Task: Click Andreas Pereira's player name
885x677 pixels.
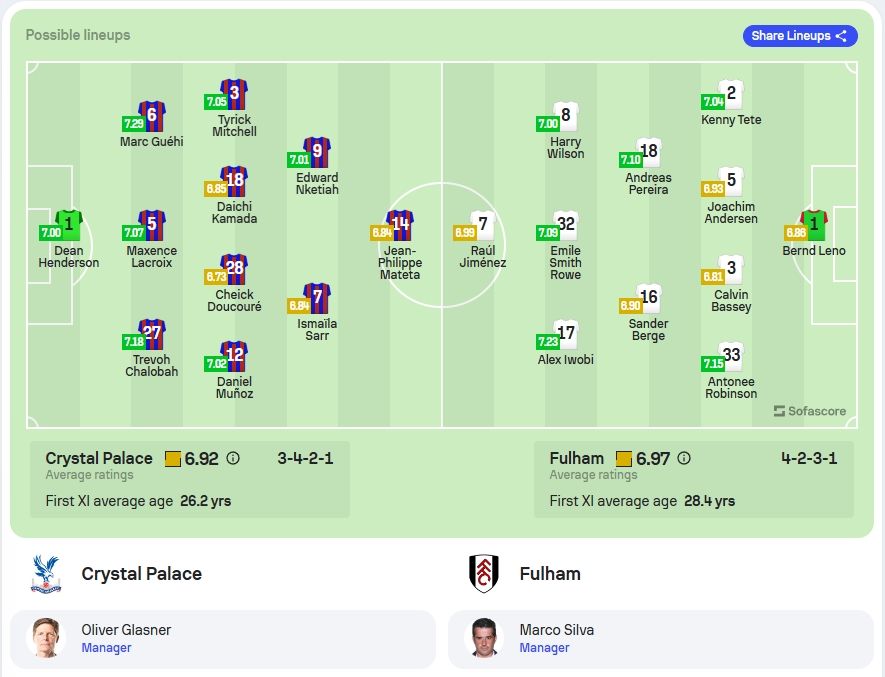Action: tap(649, 184)
